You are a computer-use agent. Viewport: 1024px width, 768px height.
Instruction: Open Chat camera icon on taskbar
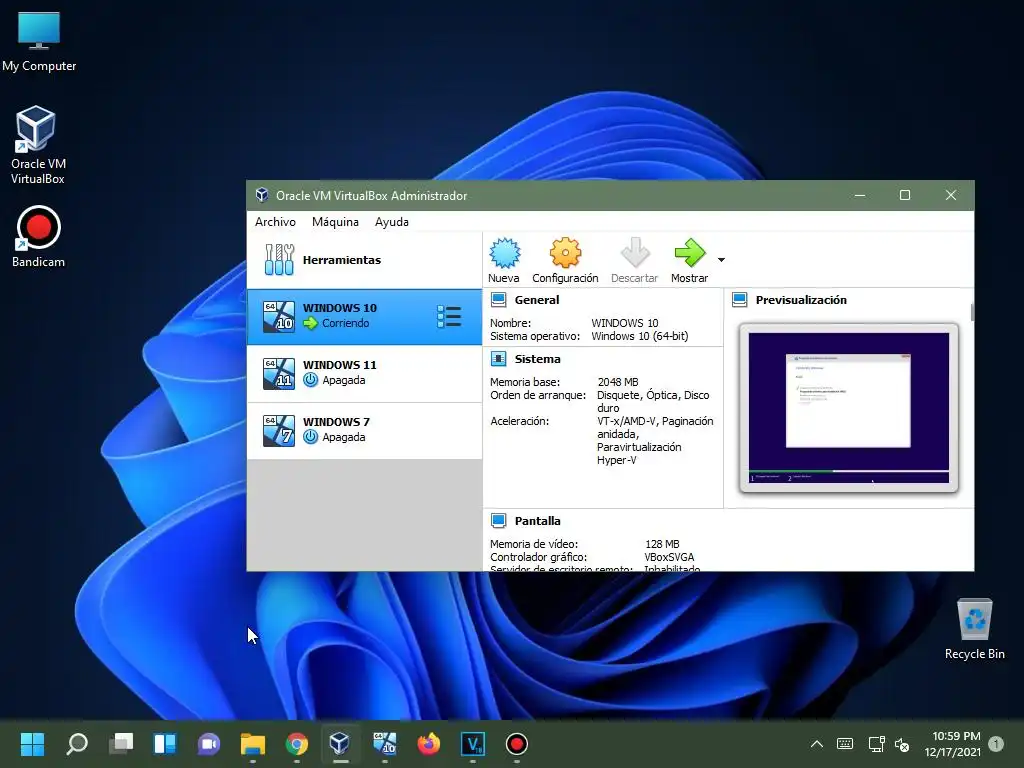(209, 744)
